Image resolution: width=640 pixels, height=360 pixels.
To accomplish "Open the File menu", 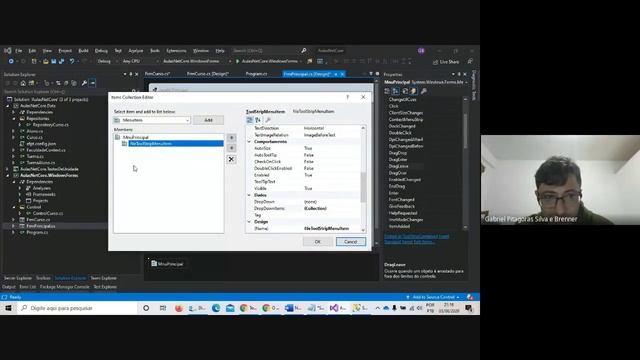I will coord(19,51).
